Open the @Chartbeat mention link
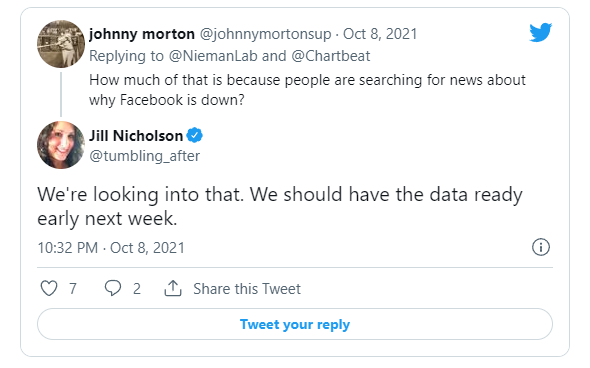This screenshot has height=368, width=590. click(x=331, y=56)
